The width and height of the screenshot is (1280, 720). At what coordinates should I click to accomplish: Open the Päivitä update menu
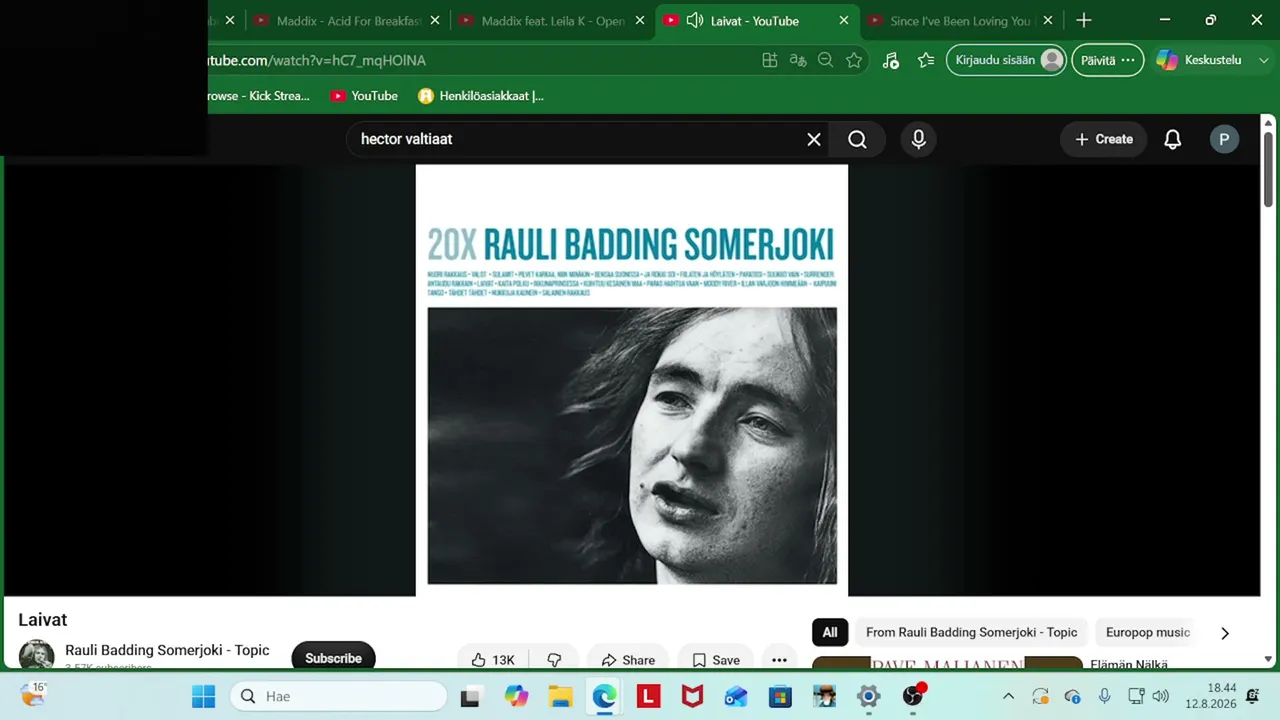tap(1108, 60)
